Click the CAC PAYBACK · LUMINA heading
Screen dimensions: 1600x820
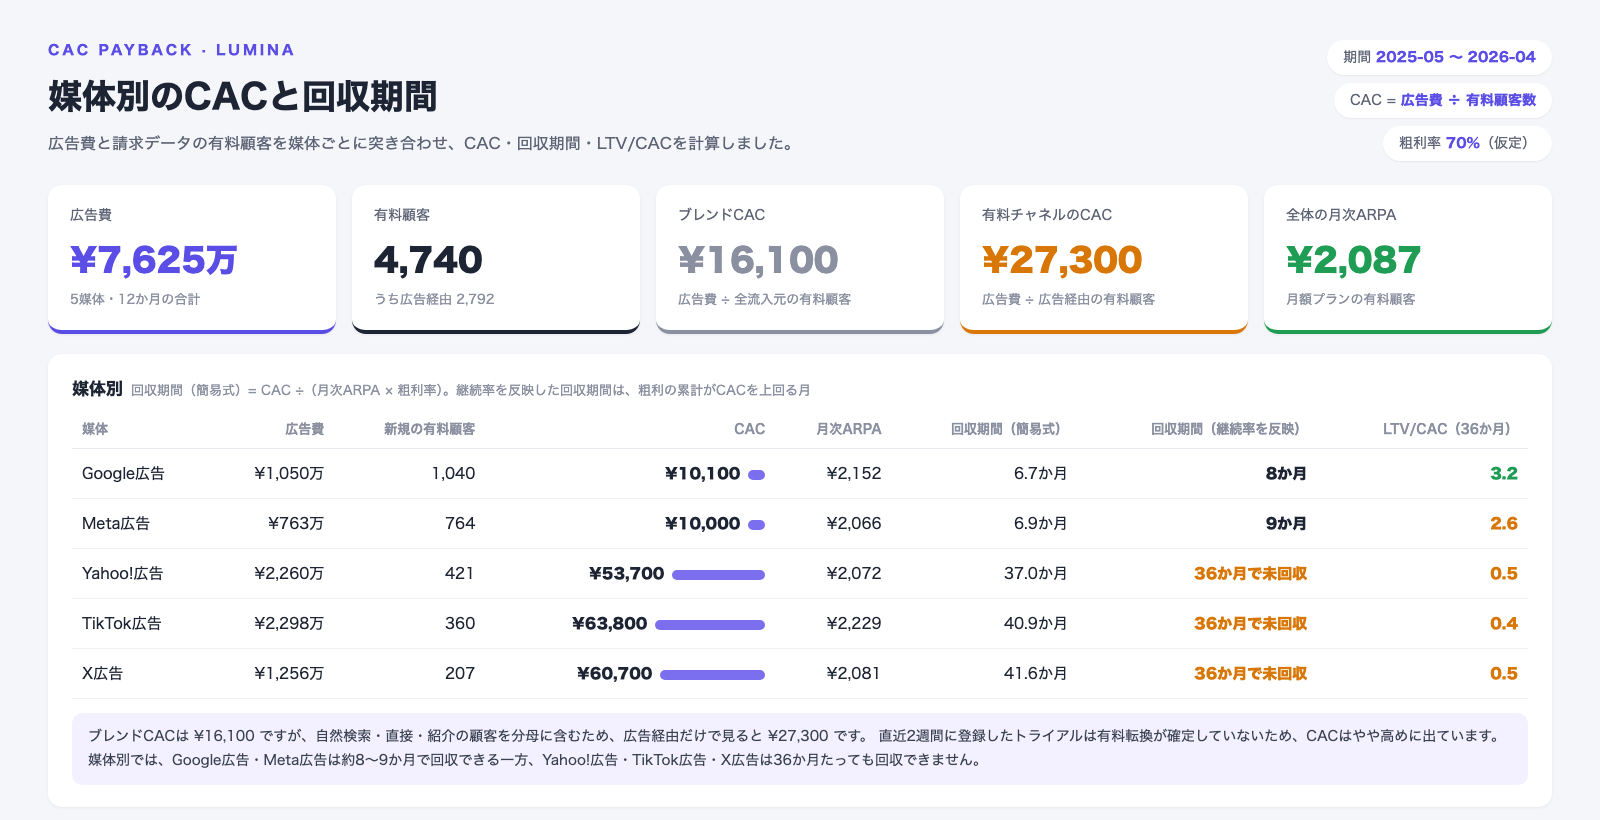pyautogui.click(x=171, y=50)
